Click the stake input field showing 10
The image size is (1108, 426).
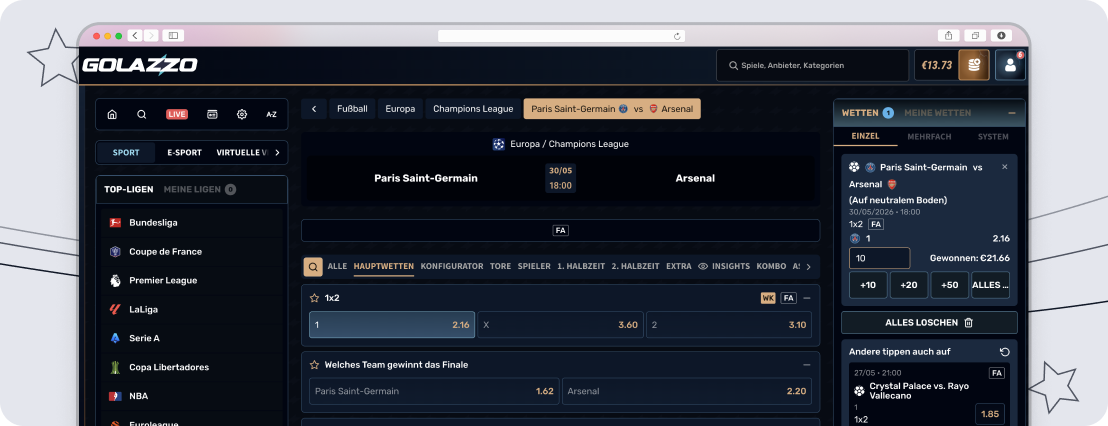click(880, 258)
